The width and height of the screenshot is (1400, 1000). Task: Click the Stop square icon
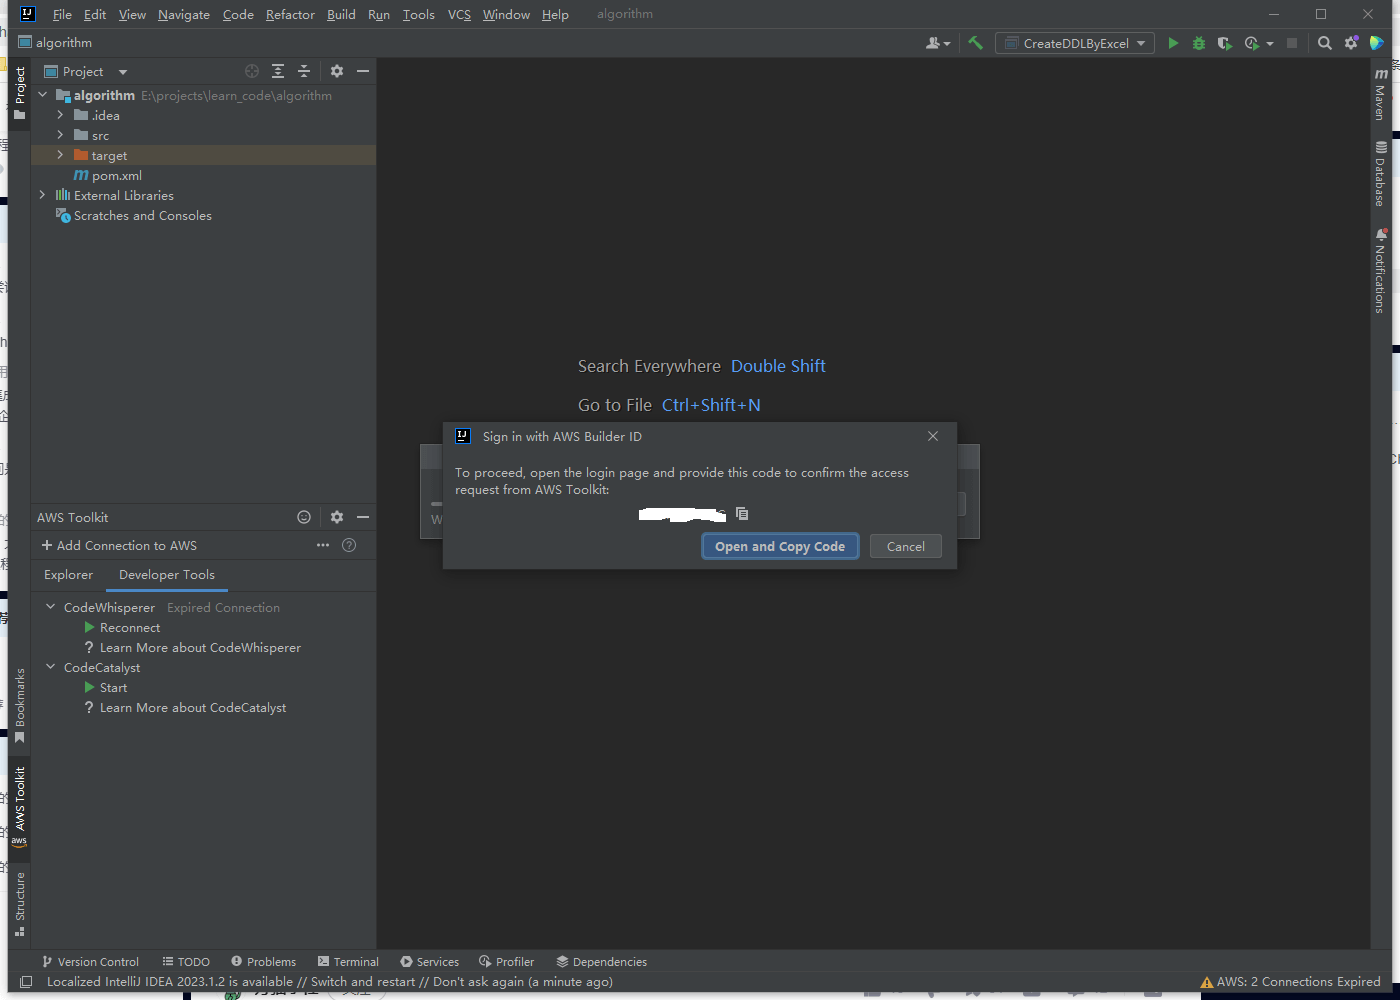[x=1292, y=43]
